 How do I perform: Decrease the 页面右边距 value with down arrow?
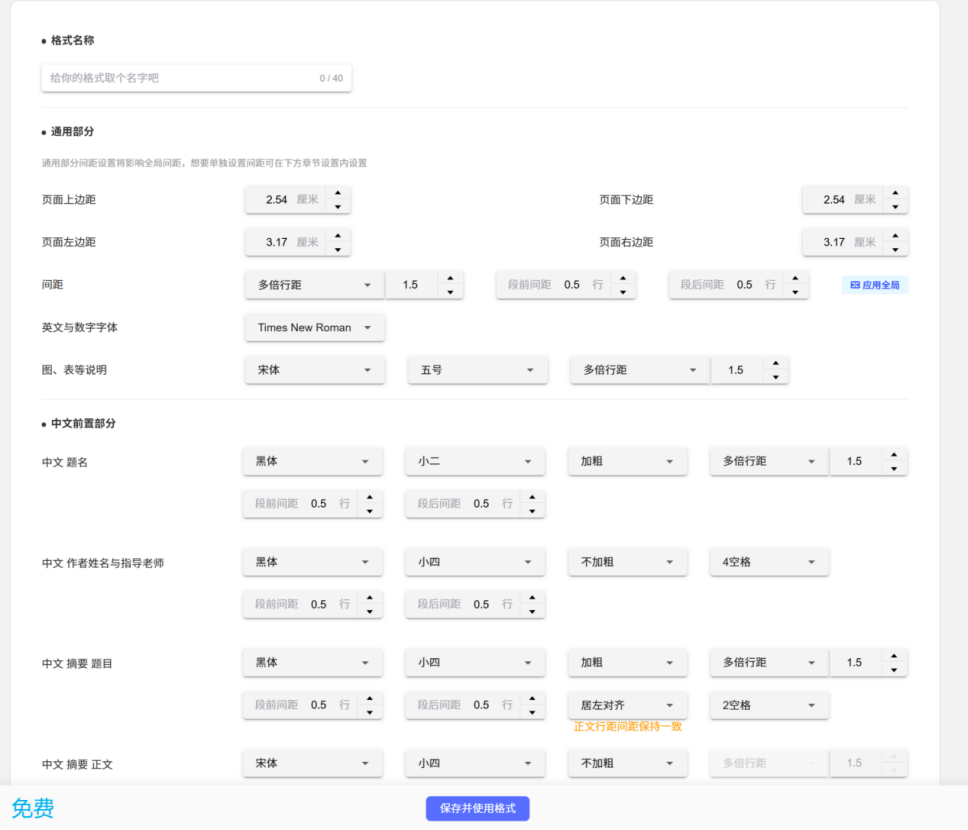coord(895,249)
